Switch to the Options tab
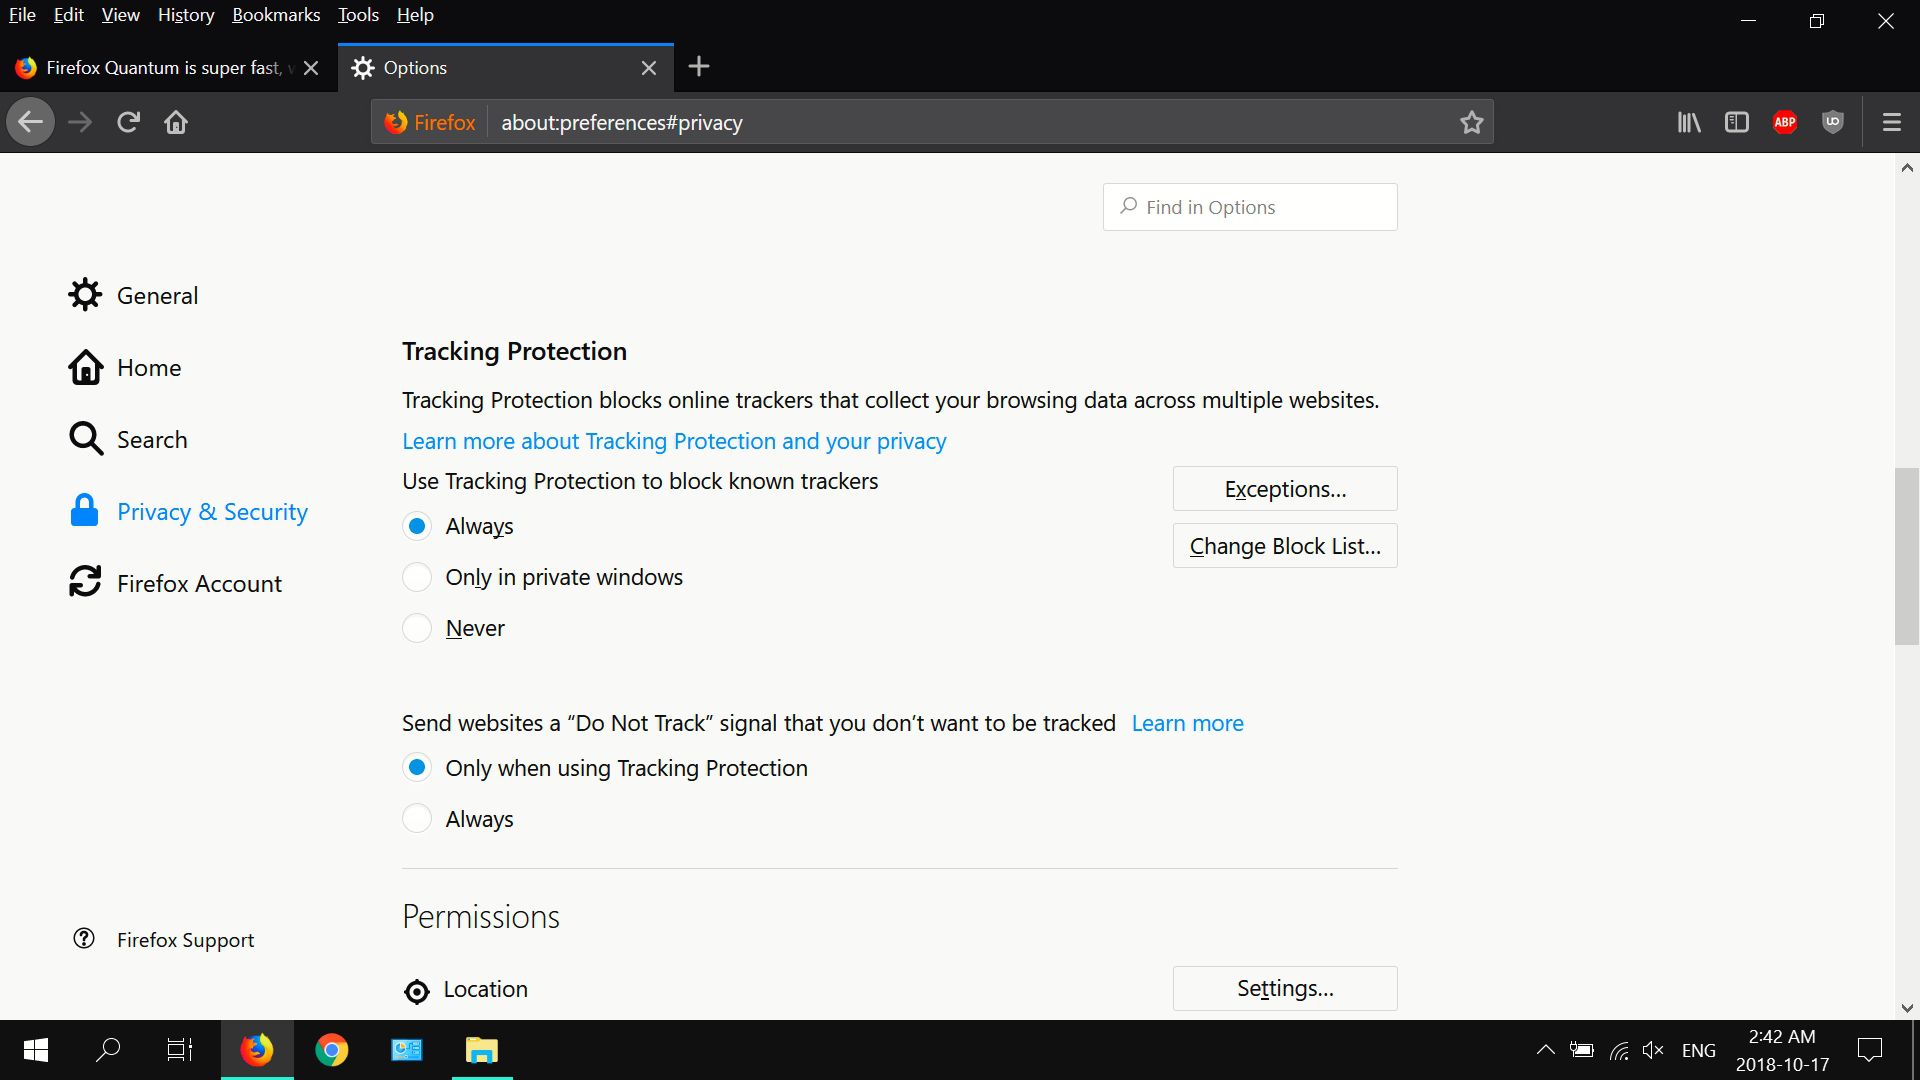Screen dimensions: 1920x1080 (506, 68)
